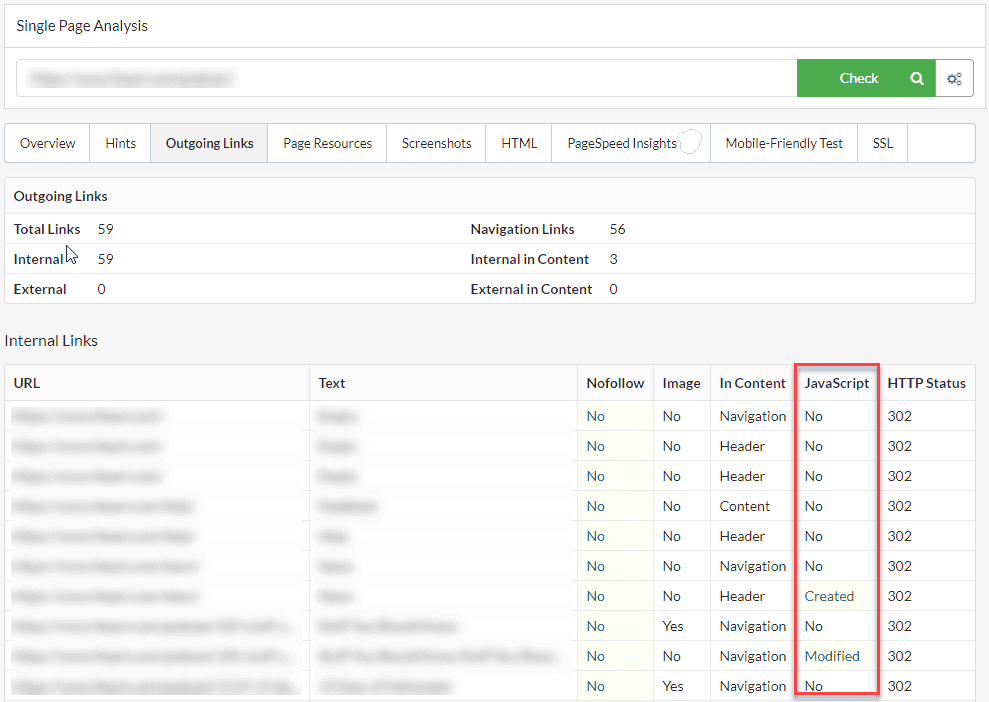Focus the blurred URL input field
The image size is (989, 702).
point(407,78)
